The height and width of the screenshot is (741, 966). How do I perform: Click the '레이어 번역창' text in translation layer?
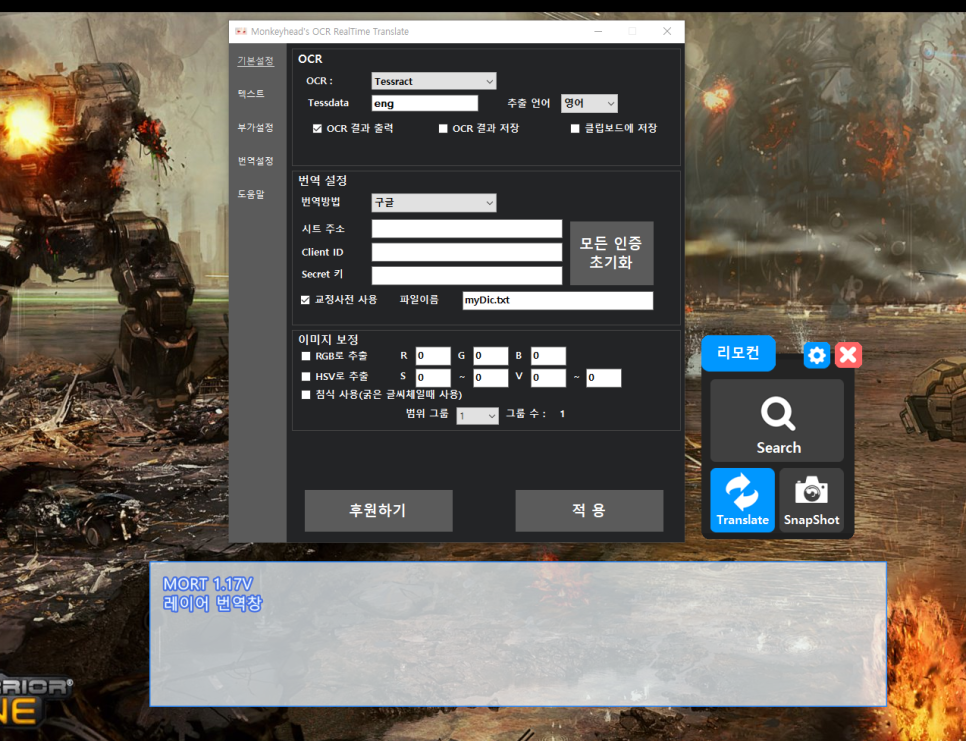coord(213,603)
